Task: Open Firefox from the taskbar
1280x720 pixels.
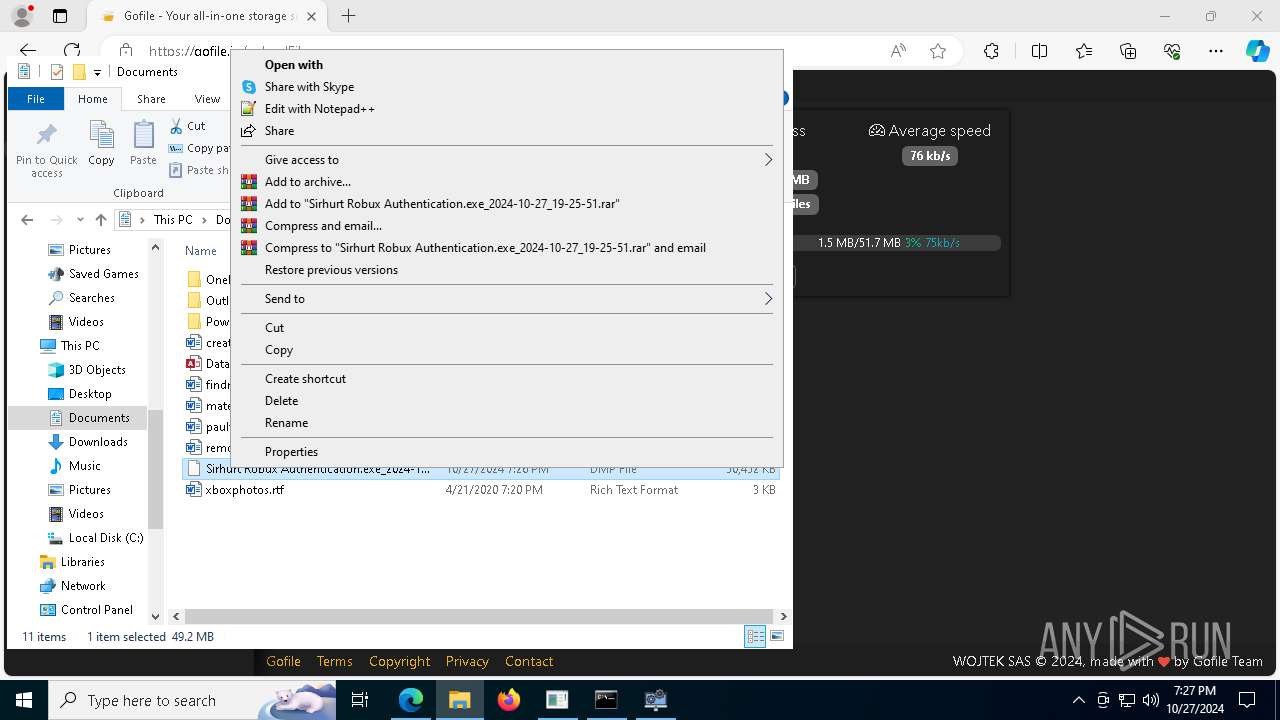Action: click(x=509, y=700)
